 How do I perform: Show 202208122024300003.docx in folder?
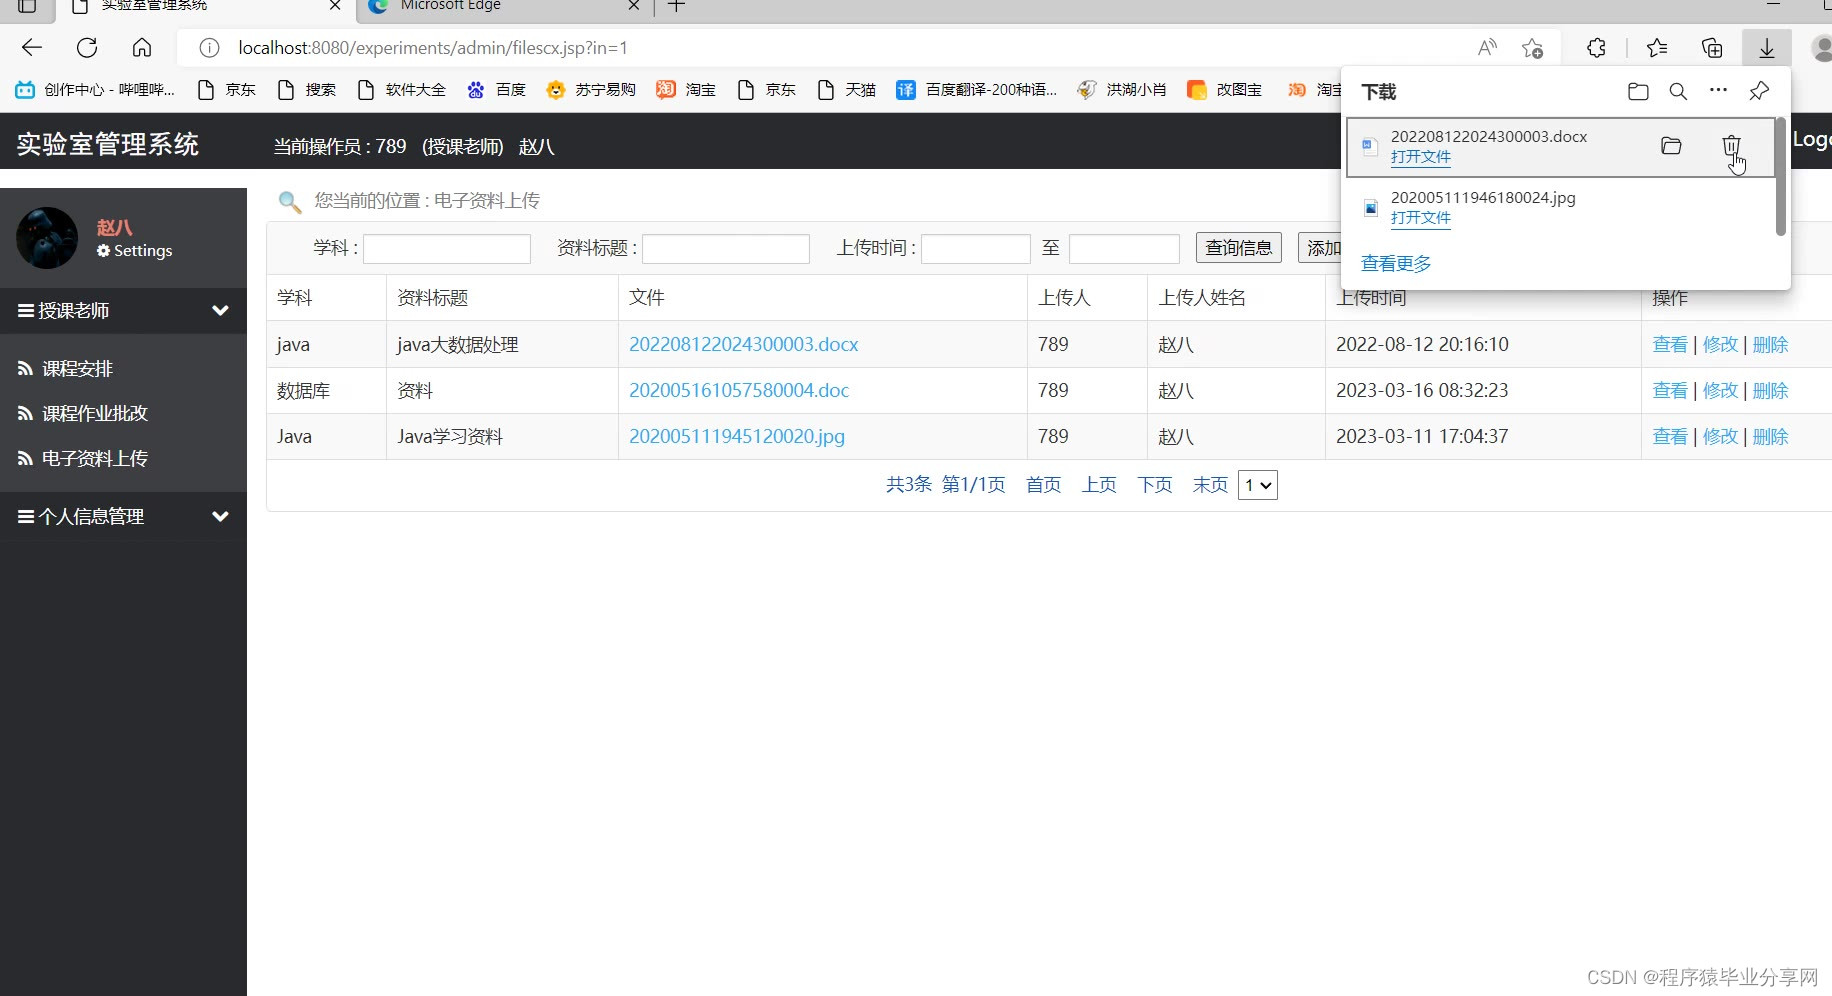pos(1671,146)
